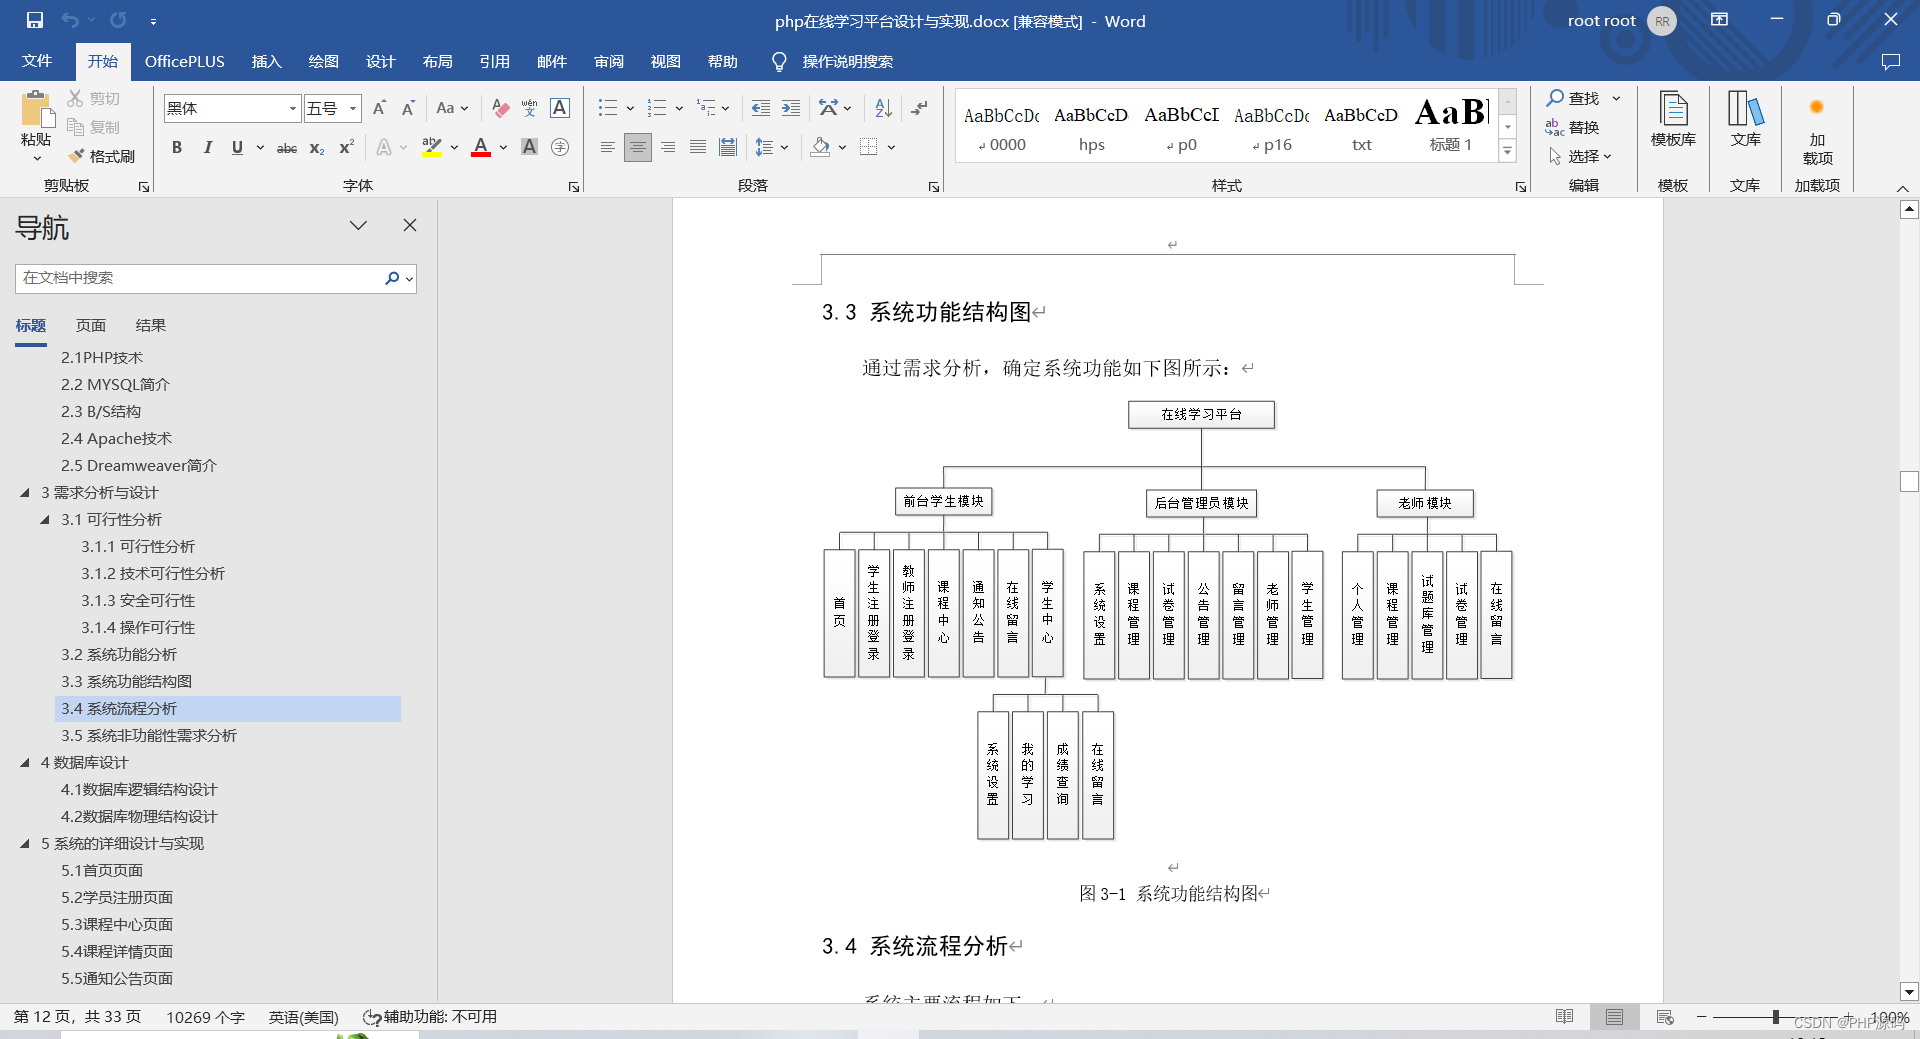The image size is (1920, 1039).
Task: Toggle center alignment
Action: click(637, 147)
